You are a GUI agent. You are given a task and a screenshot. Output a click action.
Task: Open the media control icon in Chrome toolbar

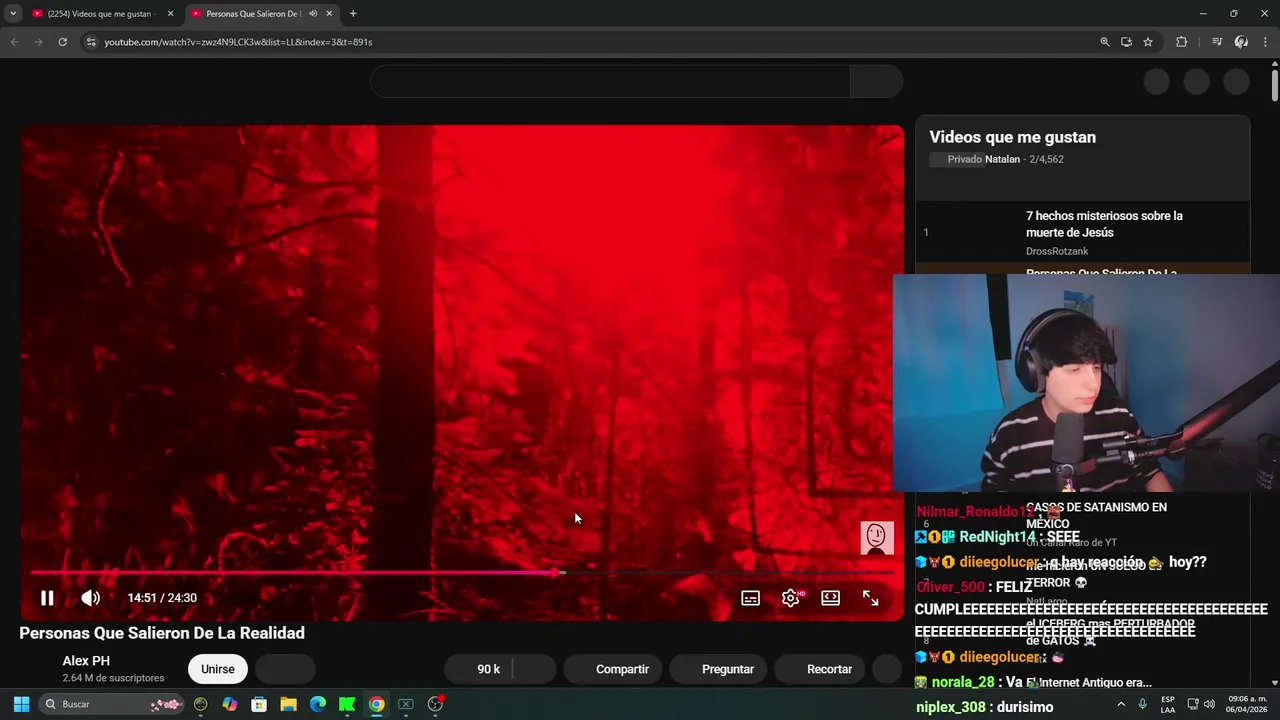coord(1216,42)
